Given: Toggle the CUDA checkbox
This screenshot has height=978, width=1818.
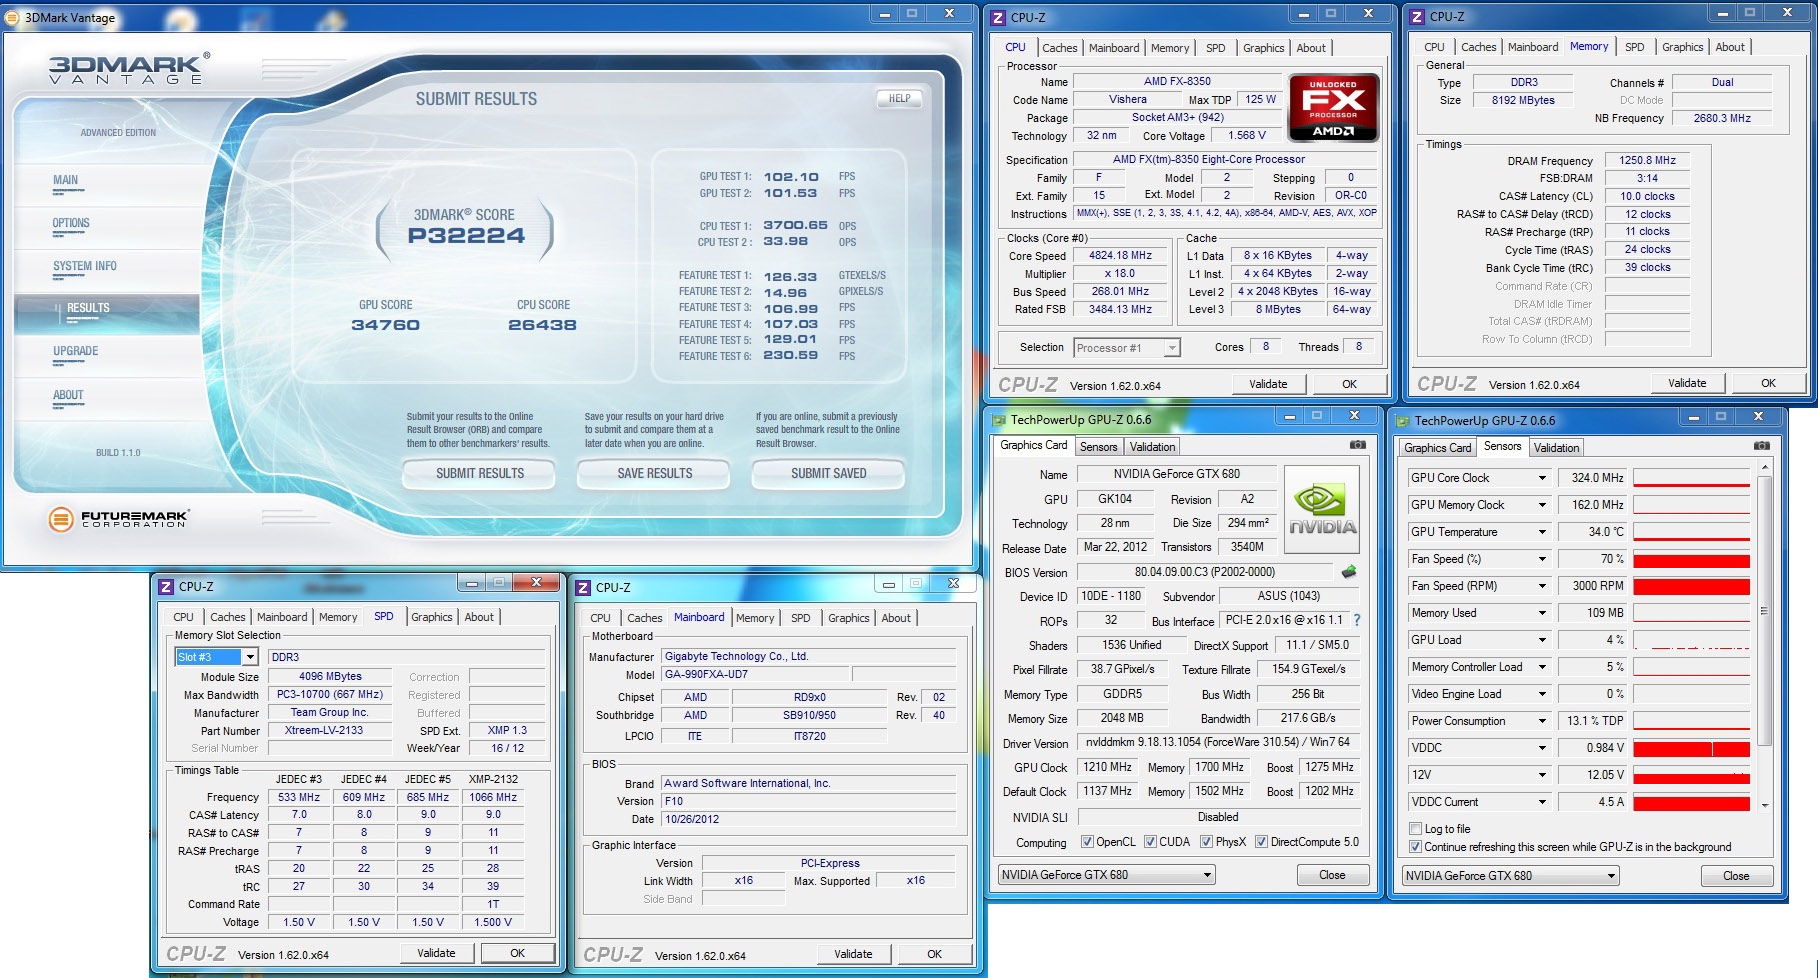Looking at the screenshot, I should (x=1150, y=842).
